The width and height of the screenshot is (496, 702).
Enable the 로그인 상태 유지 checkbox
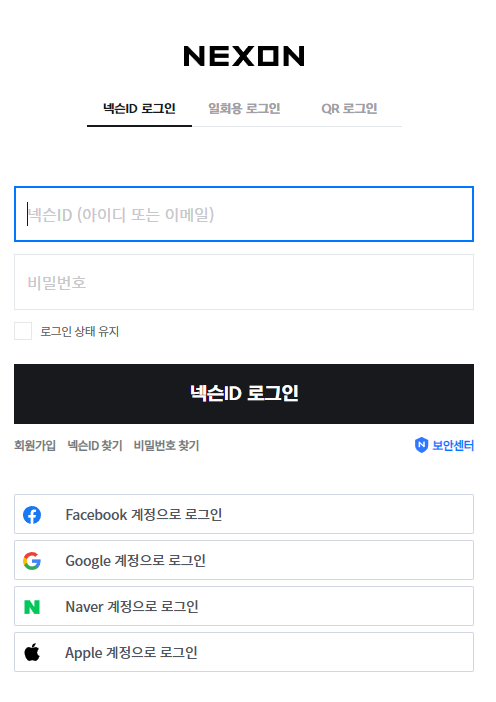23,331
